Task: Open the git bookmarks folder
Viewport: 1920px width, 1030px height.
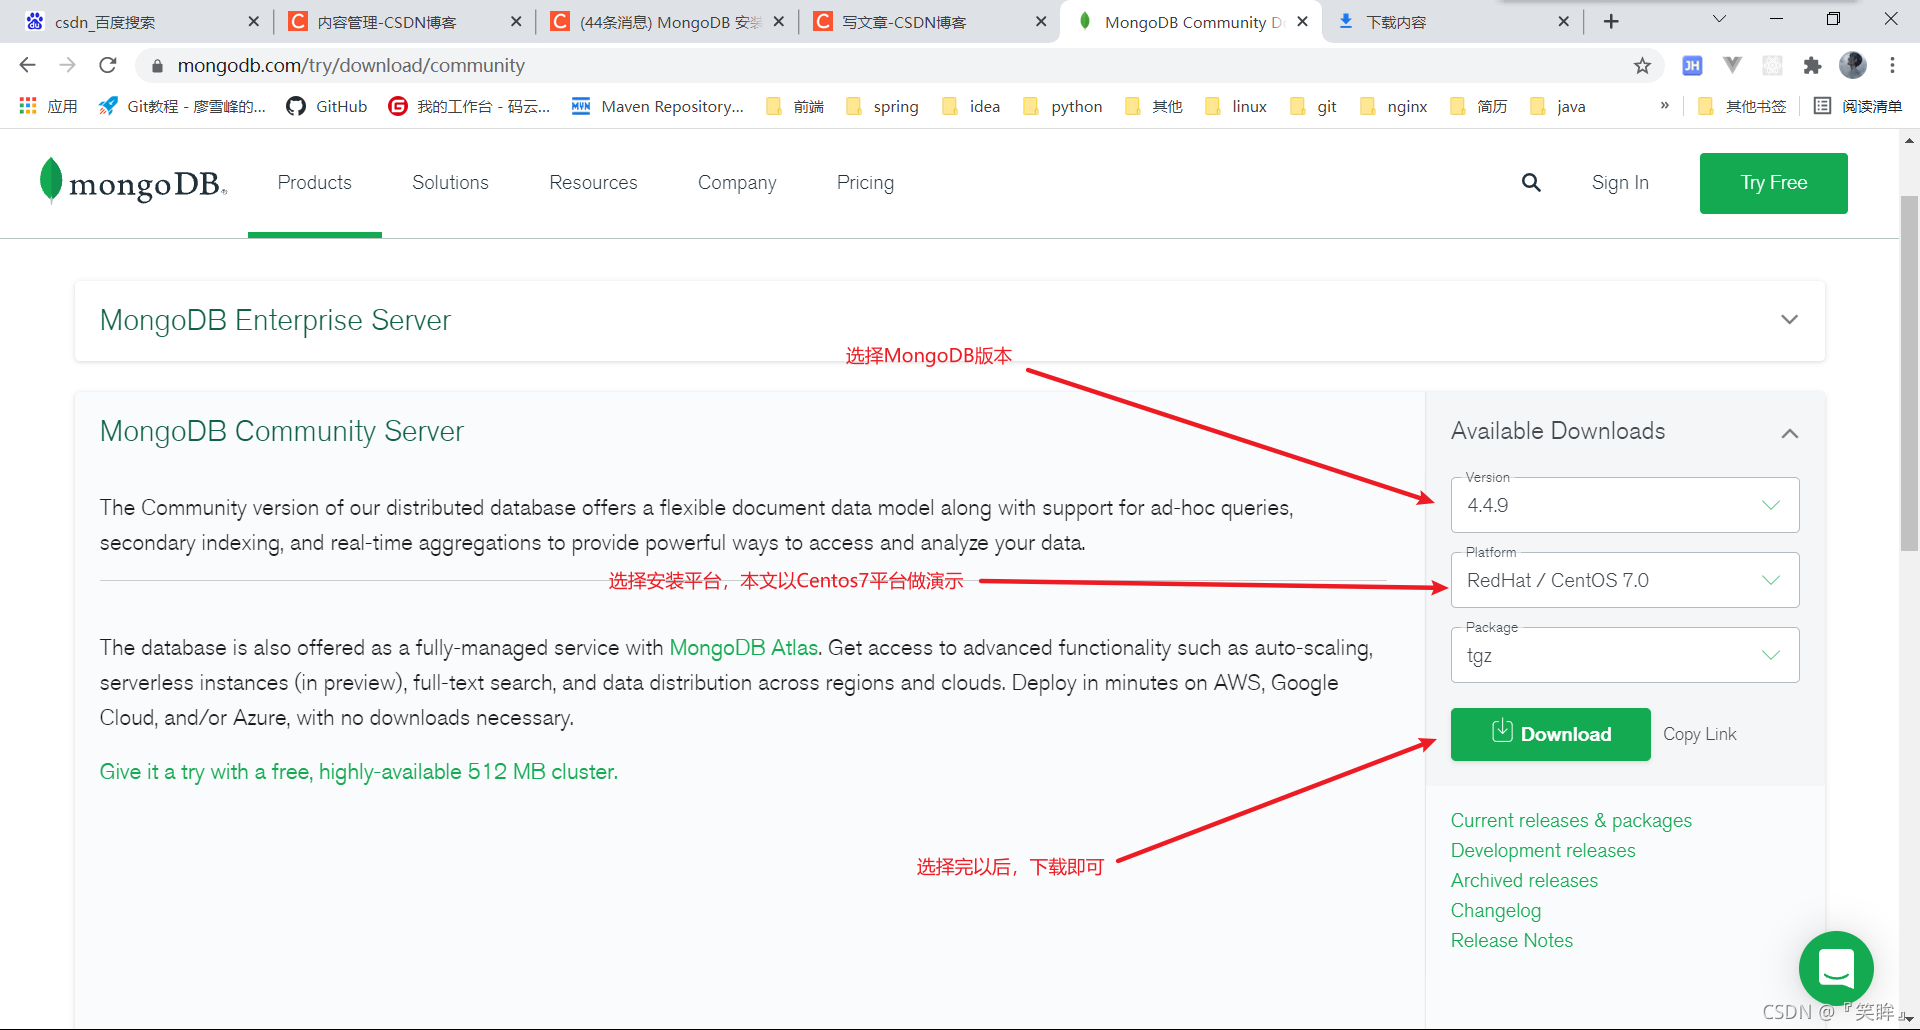Action: pos(1313,106)
